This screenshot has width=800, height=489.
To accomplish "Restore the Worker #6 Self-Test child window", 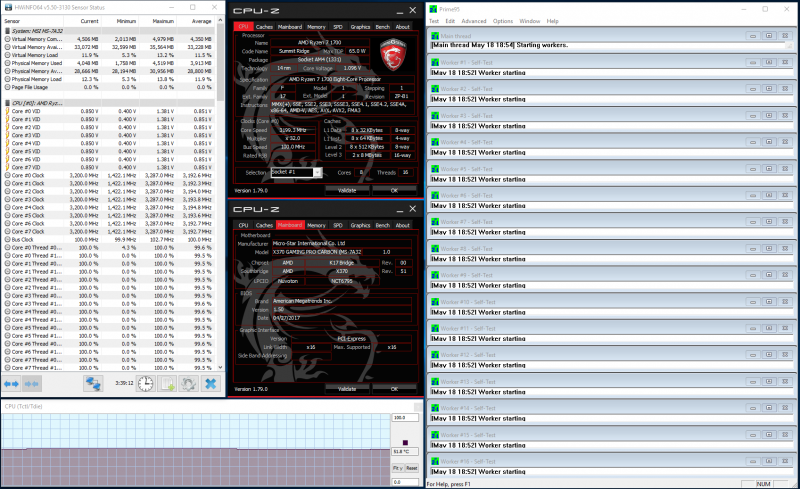I will pos(769,195).
